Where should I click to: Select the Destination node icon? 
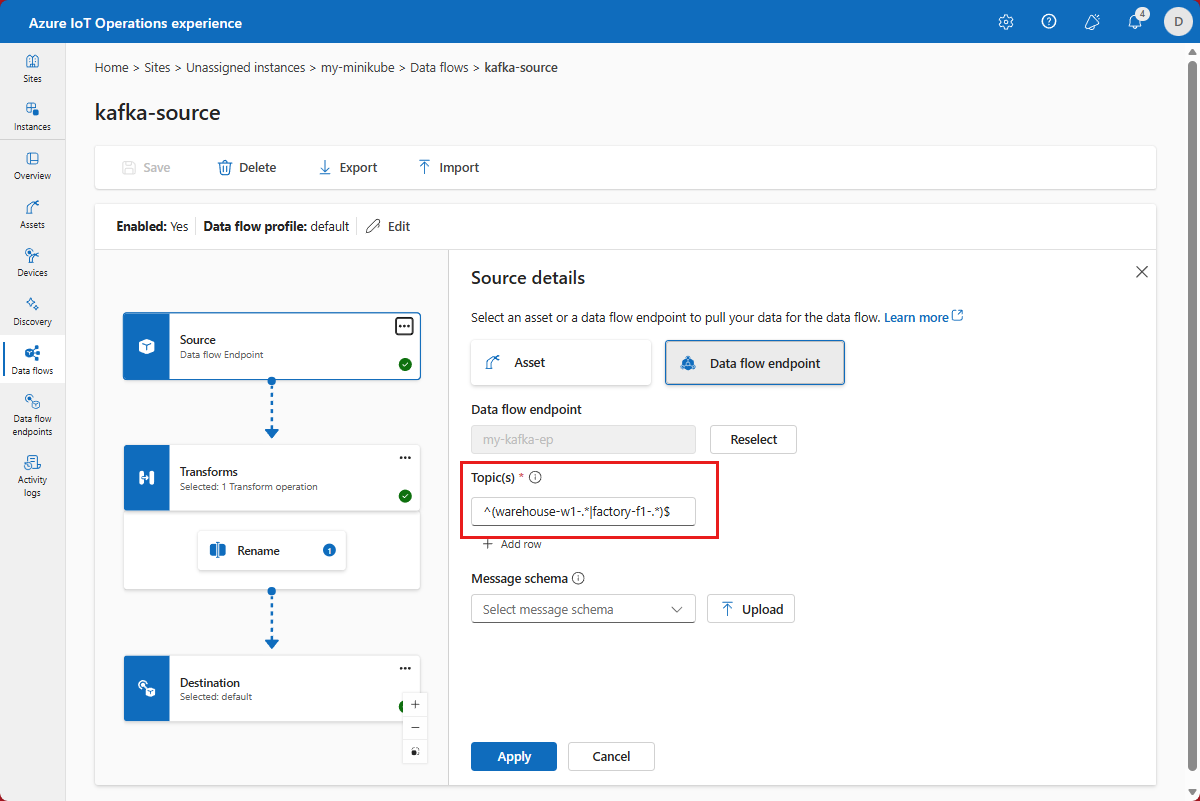[147, 688]
